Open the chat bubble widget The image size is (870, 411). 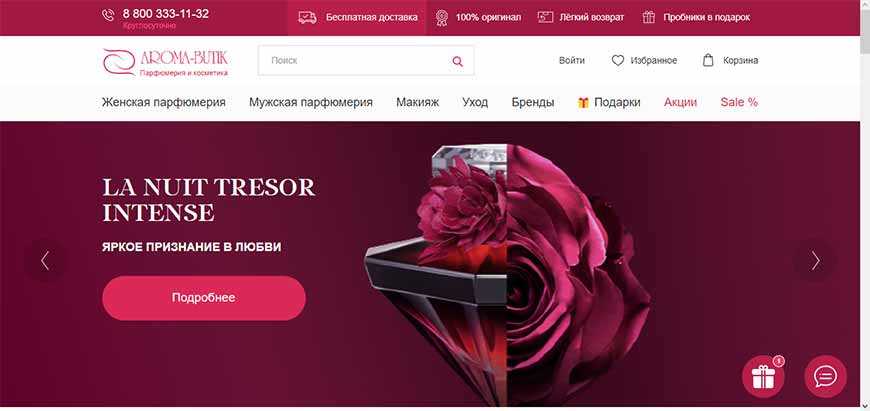tap(826, 377)
